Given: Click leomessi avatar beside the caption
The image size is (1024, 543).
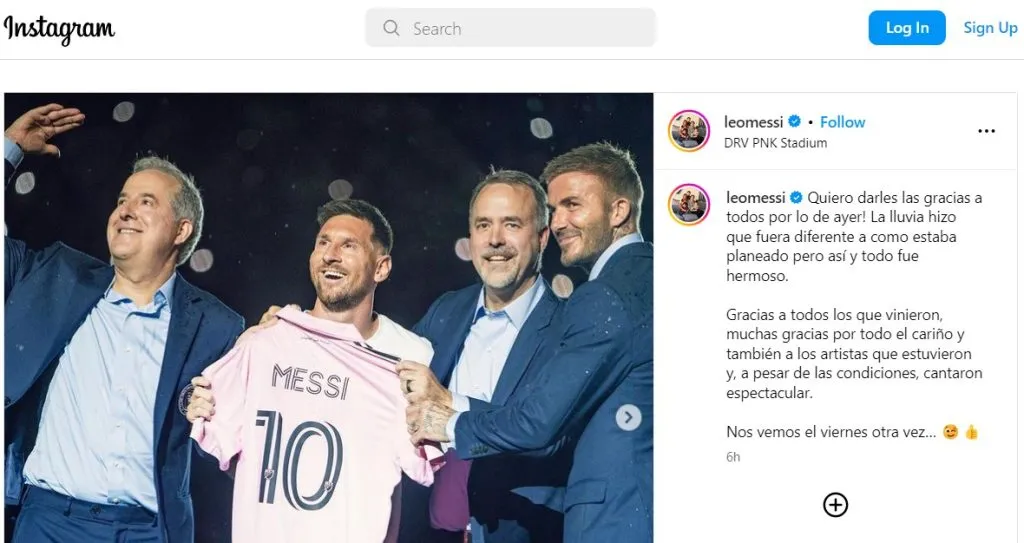Looking at the screenshot, I should click(x=689, y=204).
